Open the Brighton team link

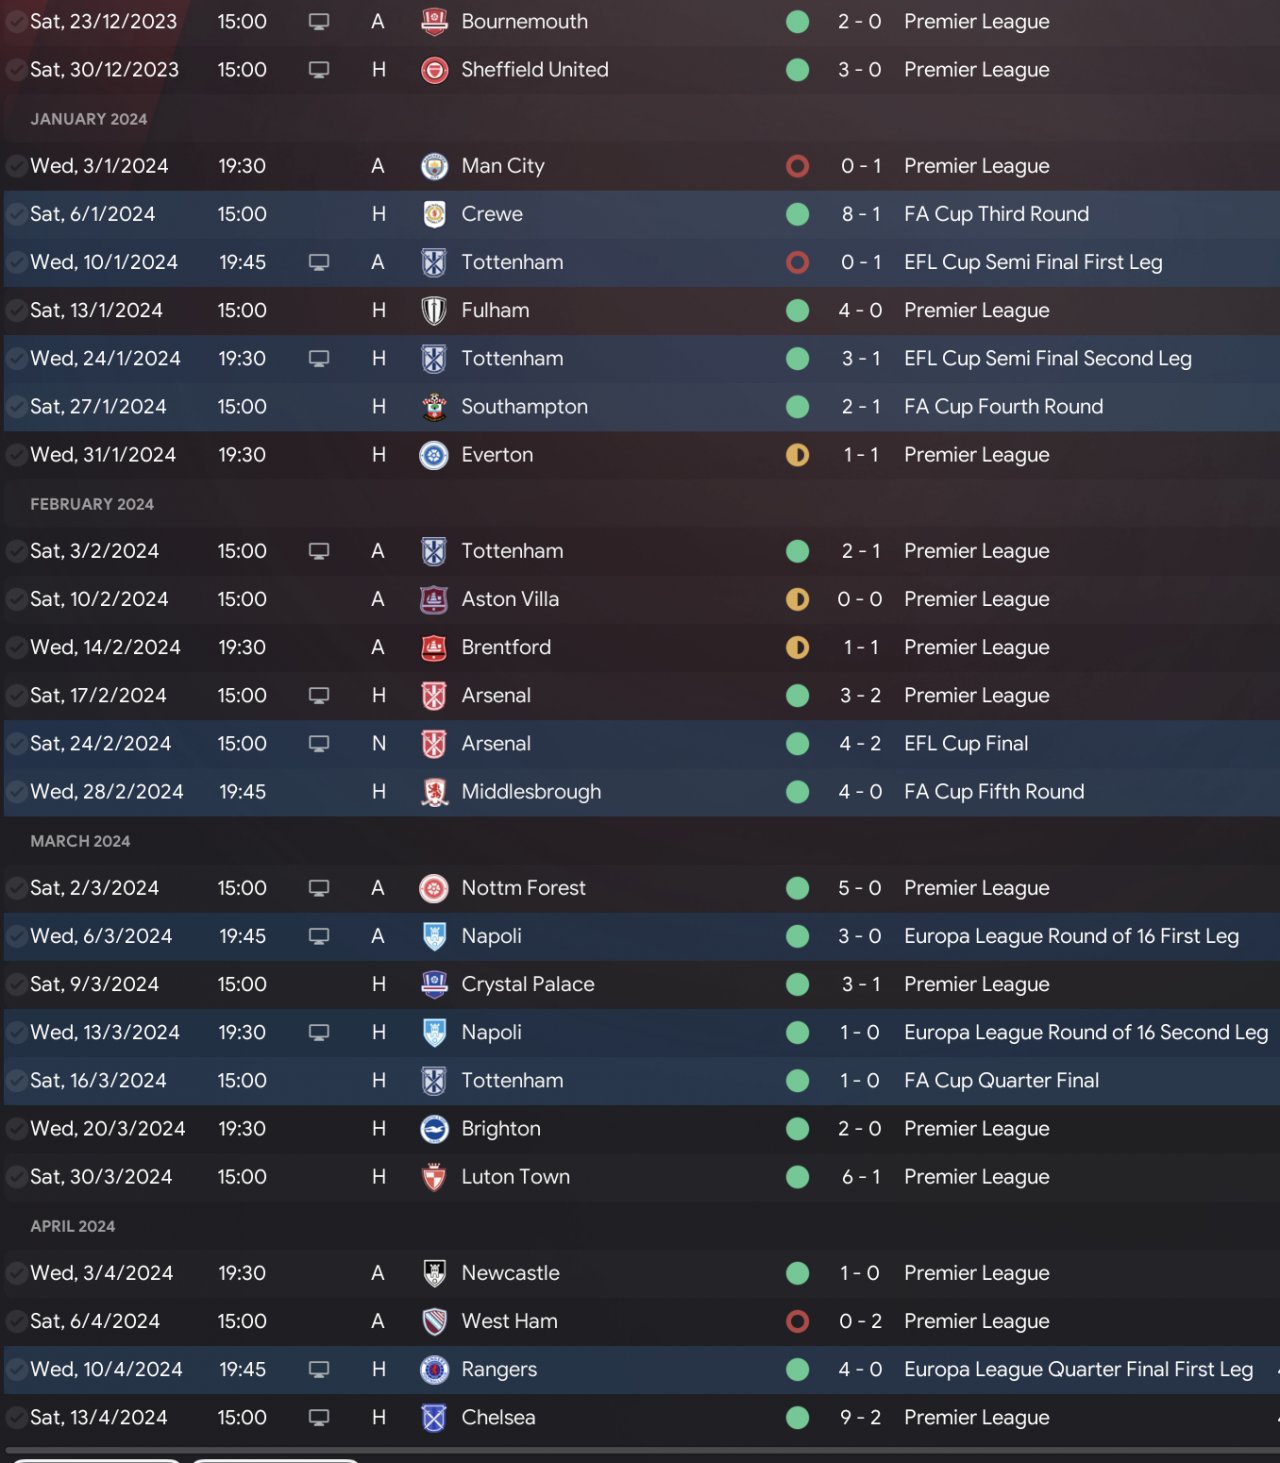click(501, 1129)
